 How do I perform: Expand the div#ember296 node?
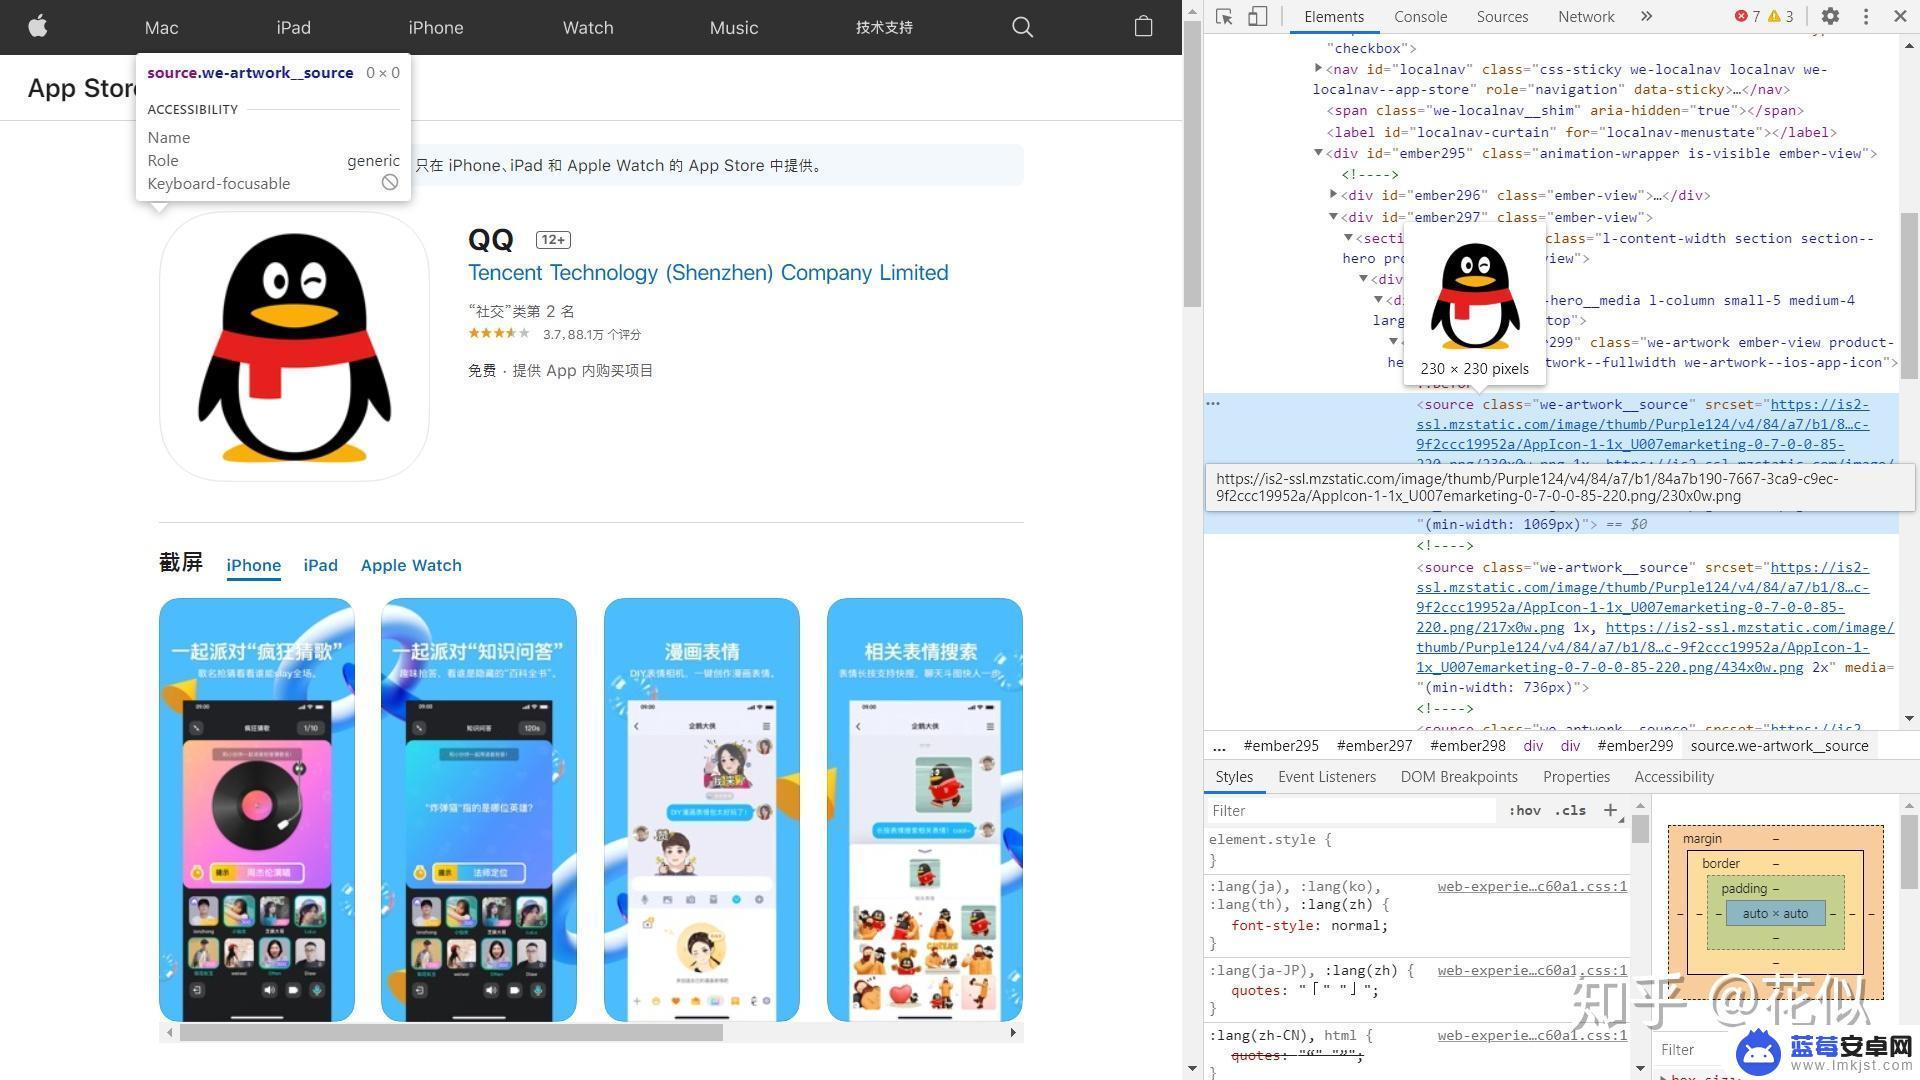point(1333,195)
